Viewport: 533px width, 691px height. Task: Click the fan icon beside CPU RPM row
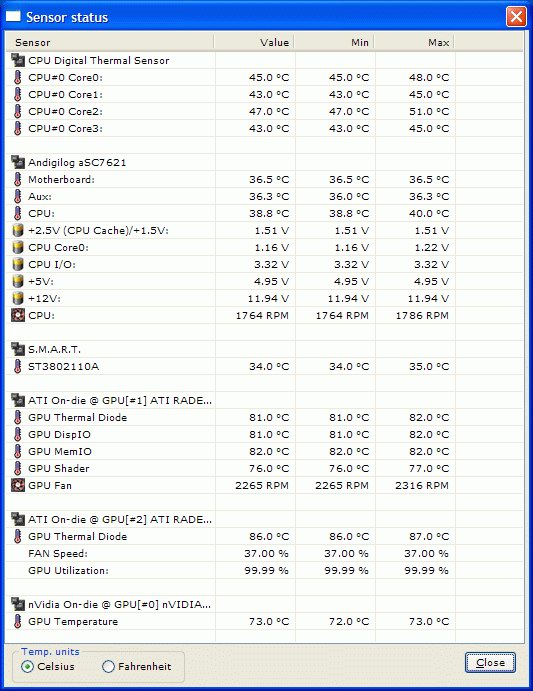18,316
